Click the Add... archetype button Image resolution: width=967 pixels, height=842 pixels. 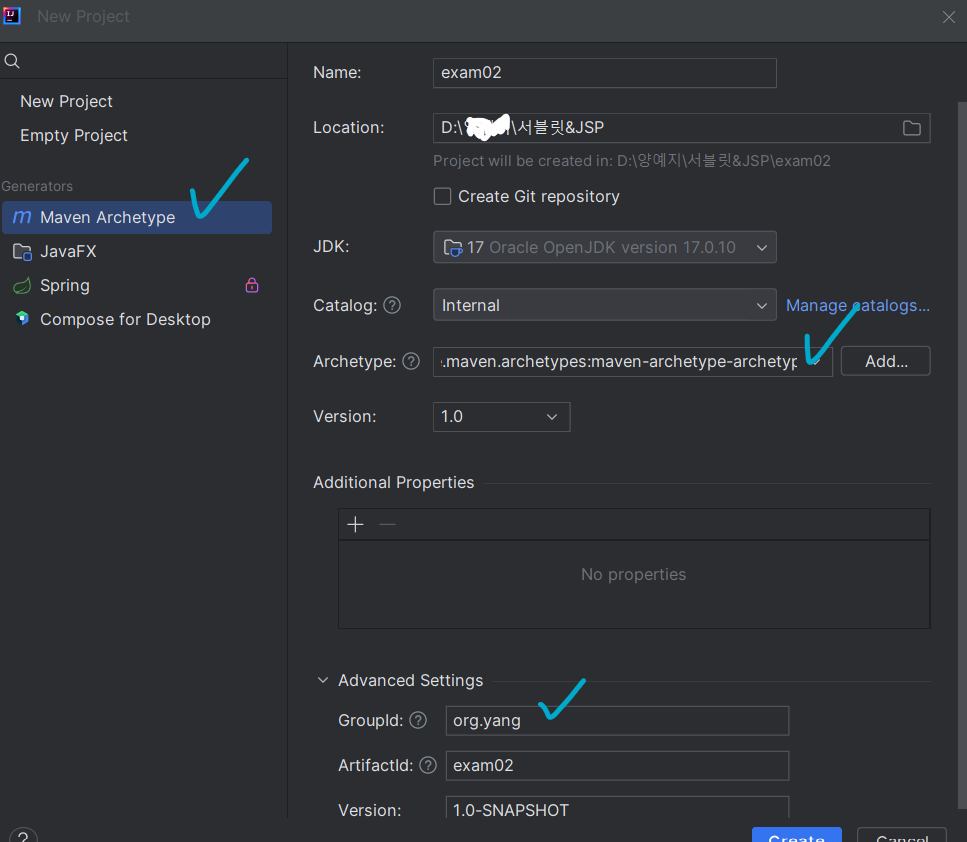tap(886, 361)
